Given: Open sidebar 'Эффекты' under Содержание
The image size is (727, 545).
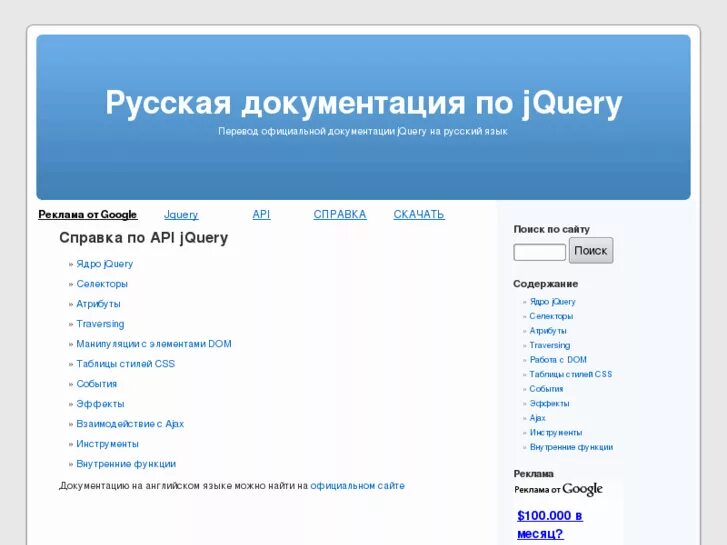Looking at the screenshot, I should 549,403.
